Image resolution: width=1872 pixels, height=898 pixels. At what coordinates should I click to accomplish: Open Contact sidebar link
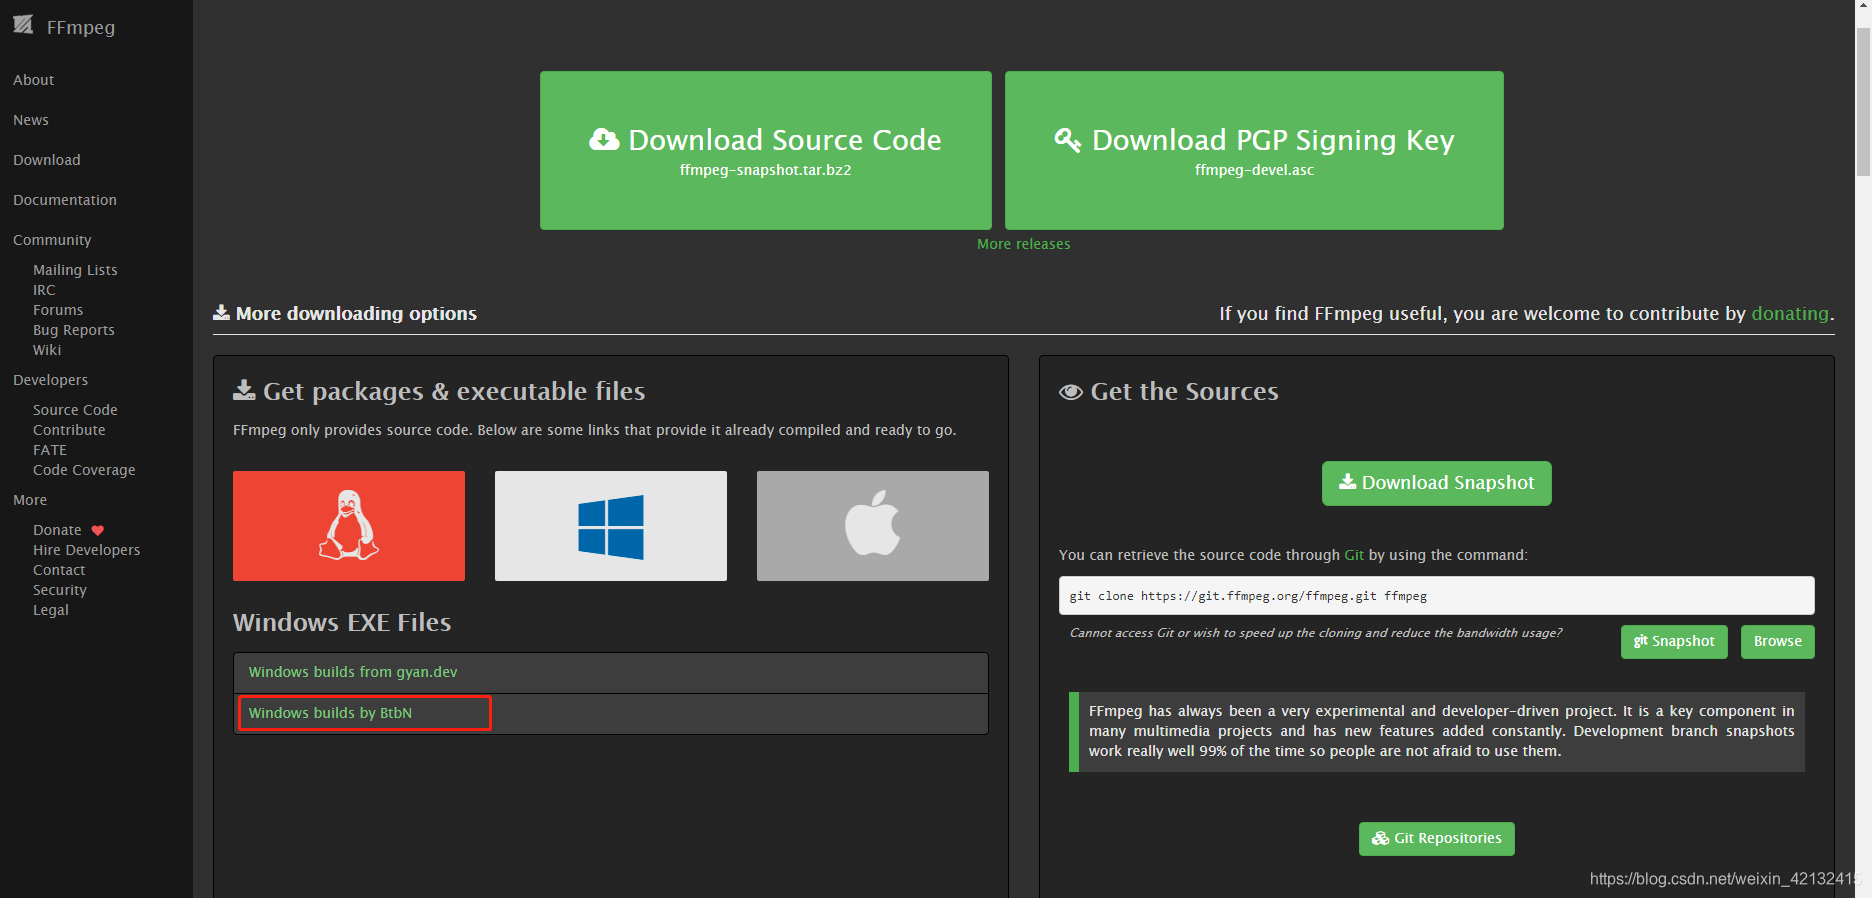click(x=59, y=570)
